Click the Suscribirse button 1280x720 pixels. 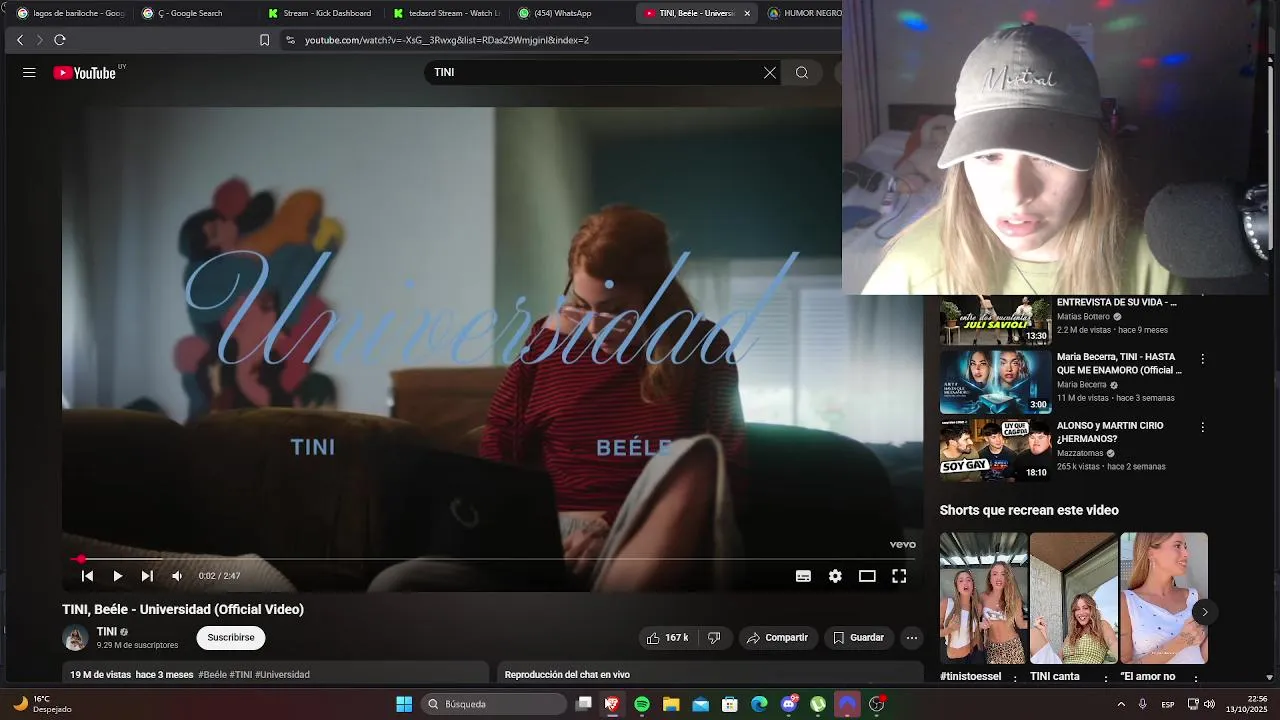(x=231, y=638)
